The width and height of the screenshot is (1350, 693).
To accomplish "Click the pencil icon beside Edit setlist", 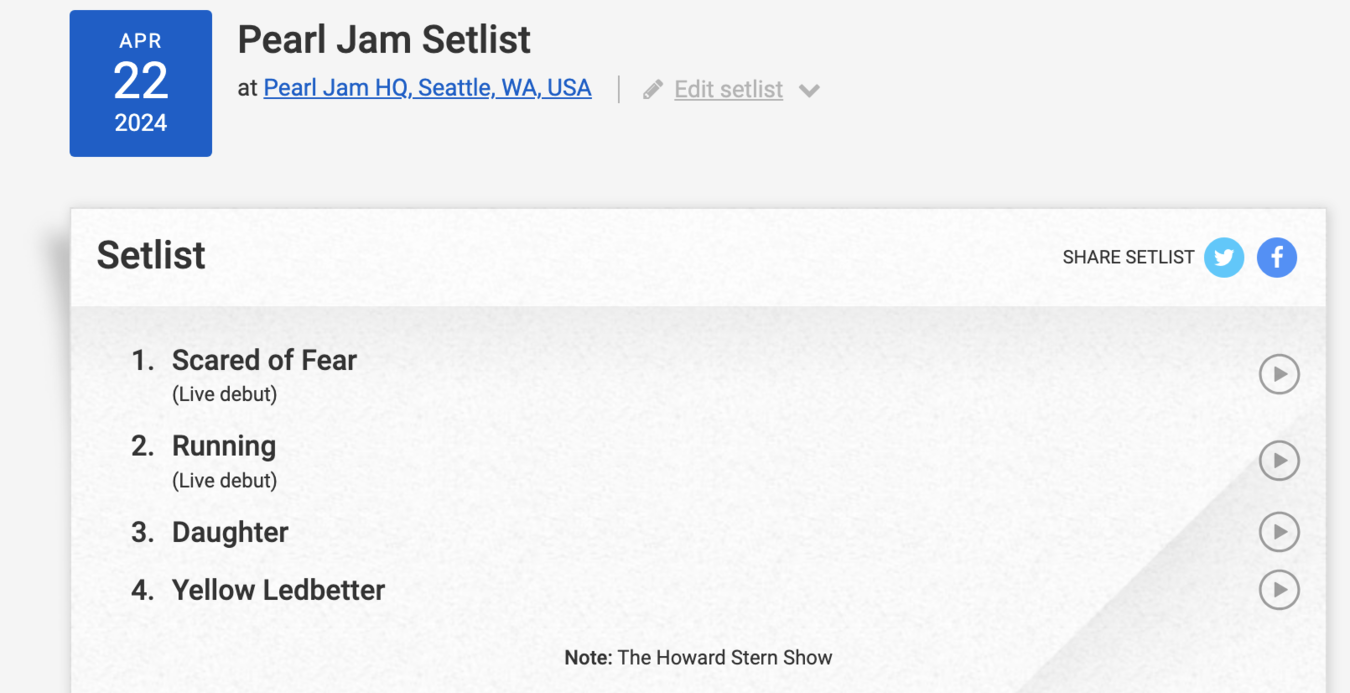I will 653,90.
